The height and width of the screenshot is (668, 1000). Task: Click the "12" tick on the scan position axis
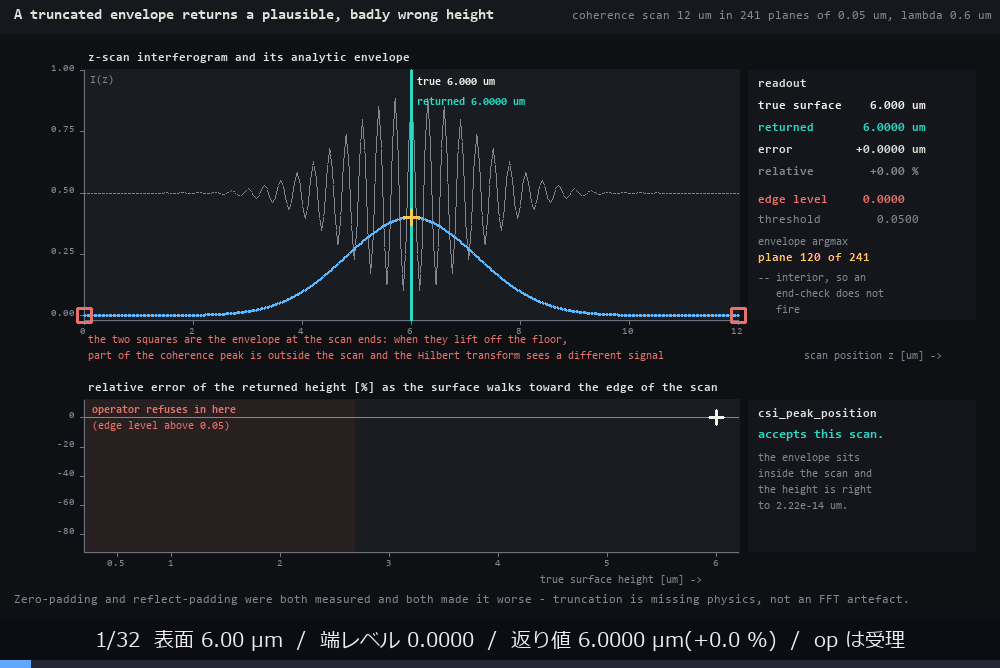737,330
